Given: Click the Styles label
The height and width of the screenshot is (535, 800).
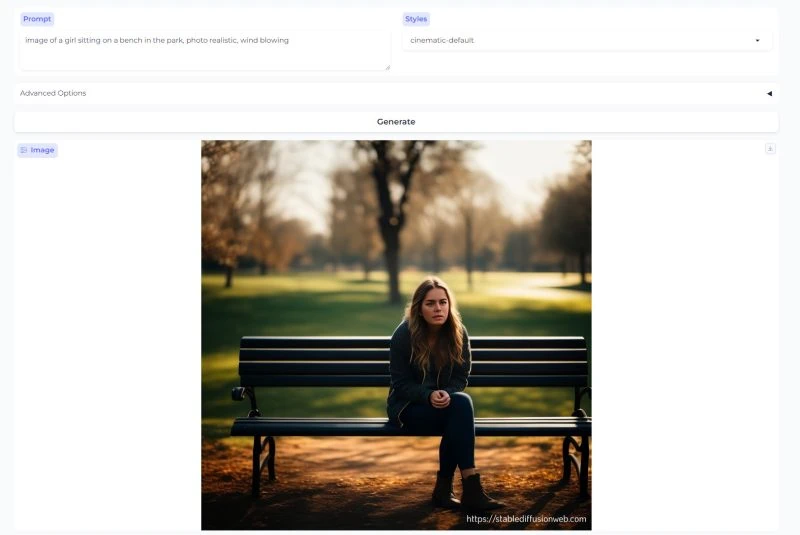Looking at the screenshot, I should (416, 19).
